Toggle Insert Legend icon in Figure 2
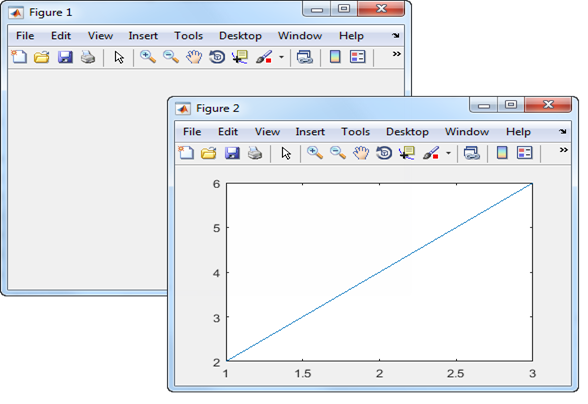The width and height of the screenshot is (588, 404). click(525, 153)
